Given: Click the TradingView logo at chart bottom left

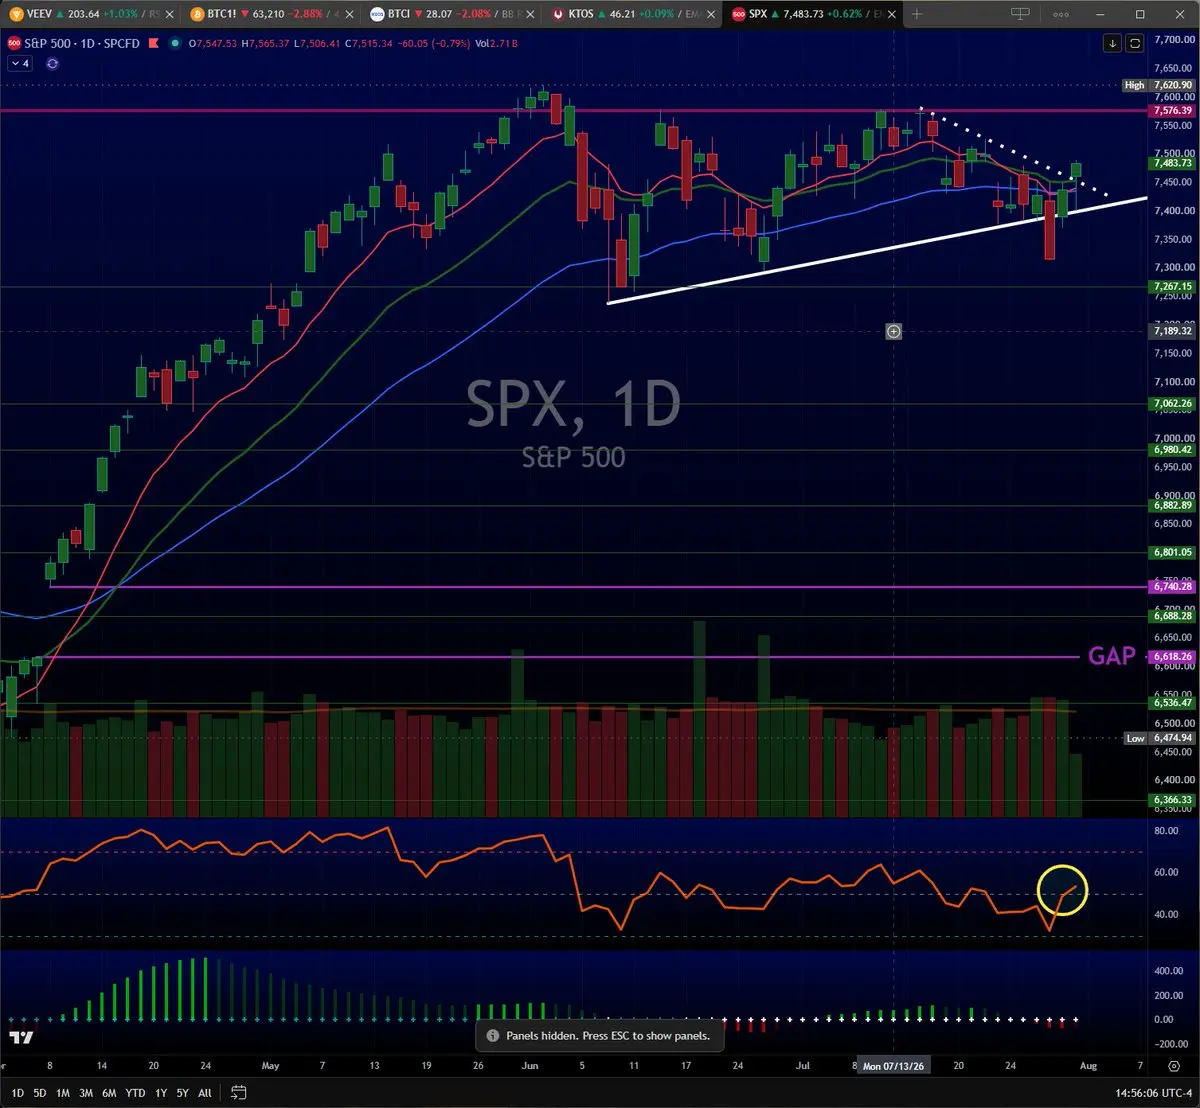Looking at the screenshot, I should (19, 1038).
